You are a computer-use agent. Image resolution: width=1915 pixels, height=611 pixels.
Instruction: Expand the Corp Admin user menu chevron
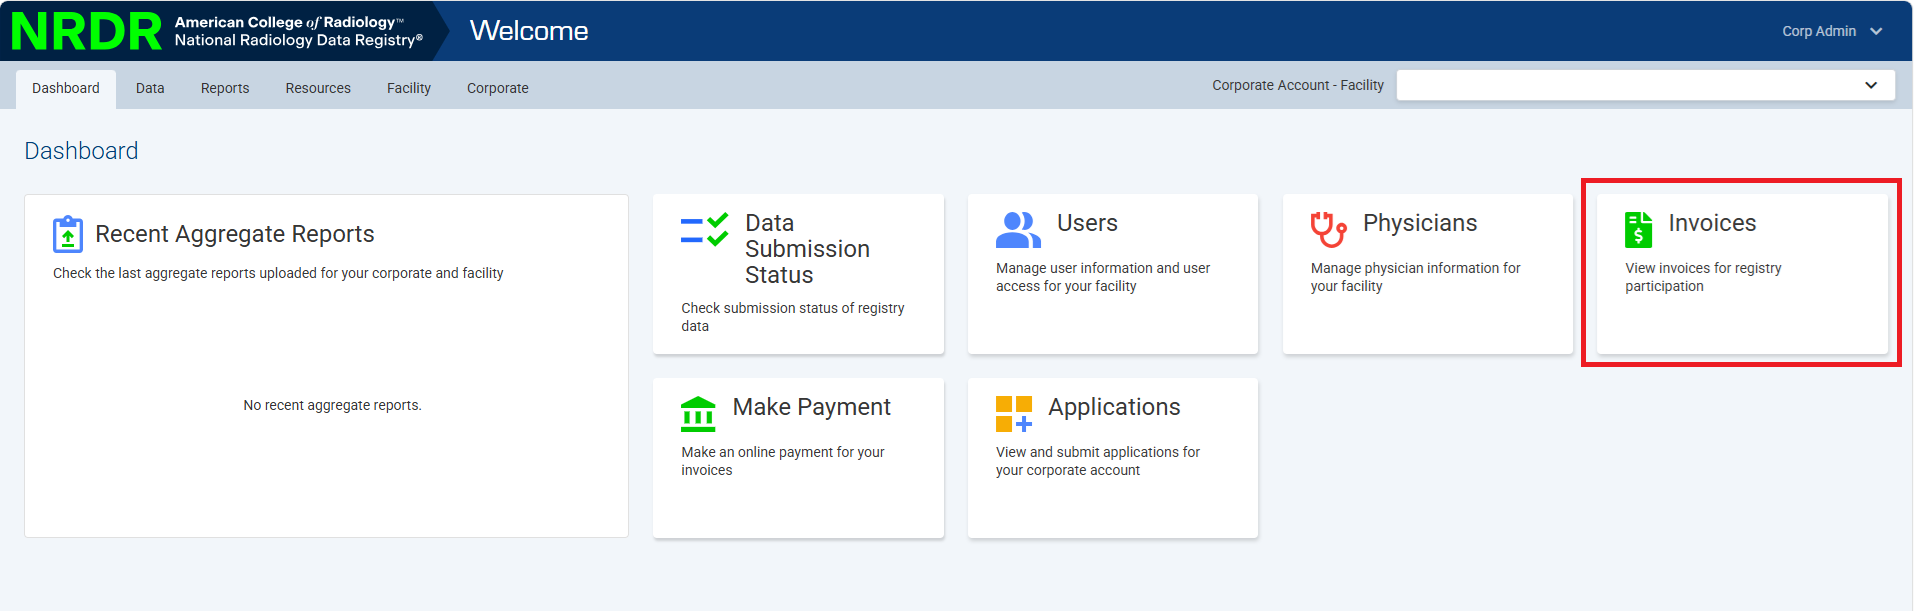pos(1876,31)
